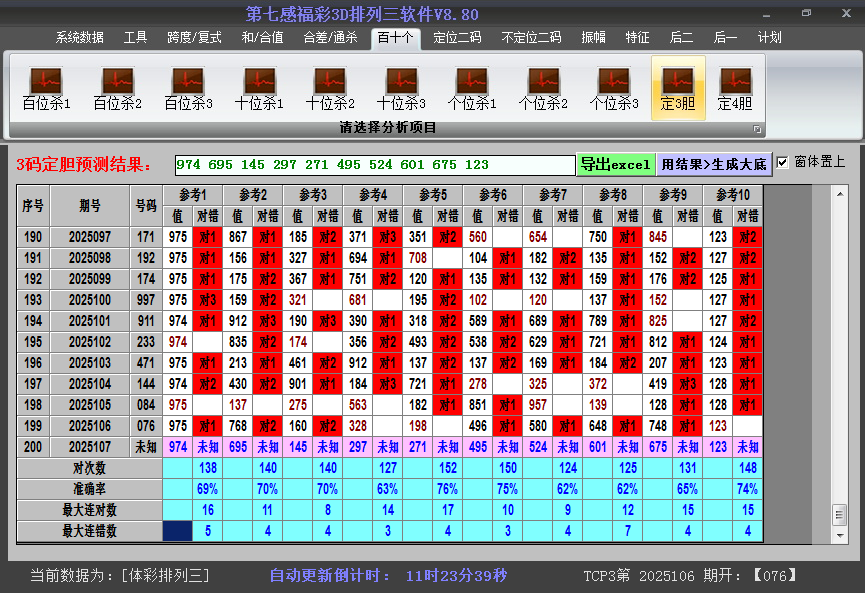Select the 十位杀1 analysis icon
This screenshot has height=593, width=865.
click(259, 88)
